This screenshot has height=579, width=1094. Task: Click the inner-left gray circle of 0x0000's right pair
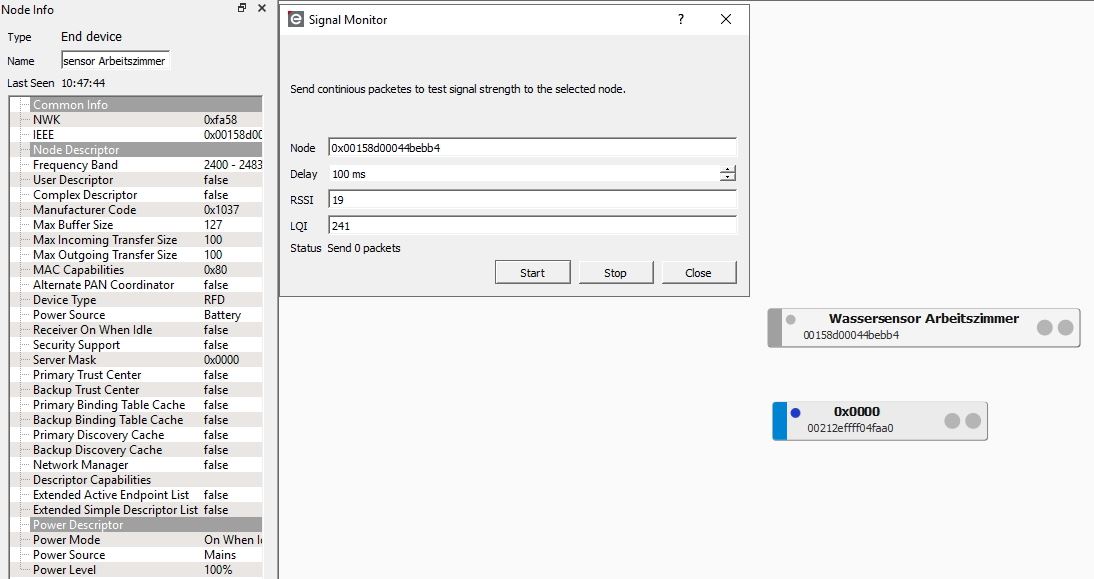coord(952,421)
